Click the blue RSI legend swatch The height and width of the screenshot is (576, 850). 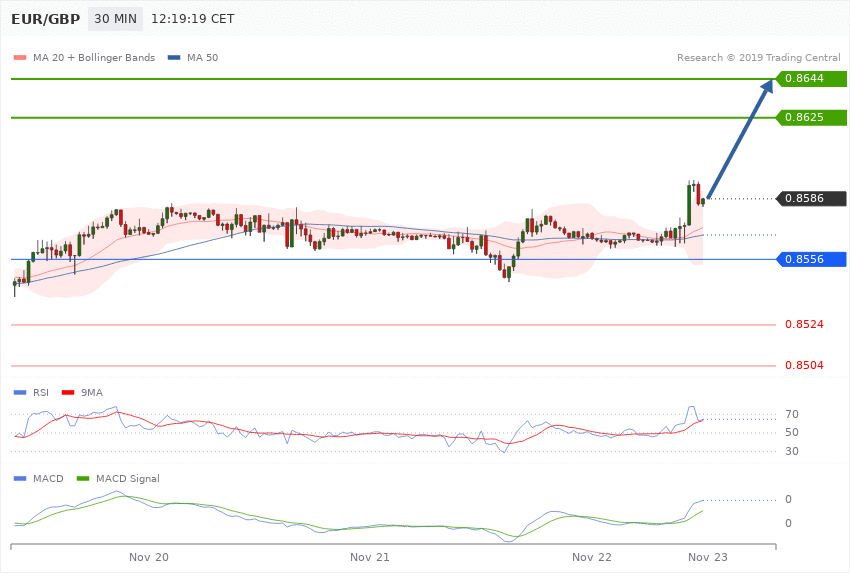tap(20, 392)
